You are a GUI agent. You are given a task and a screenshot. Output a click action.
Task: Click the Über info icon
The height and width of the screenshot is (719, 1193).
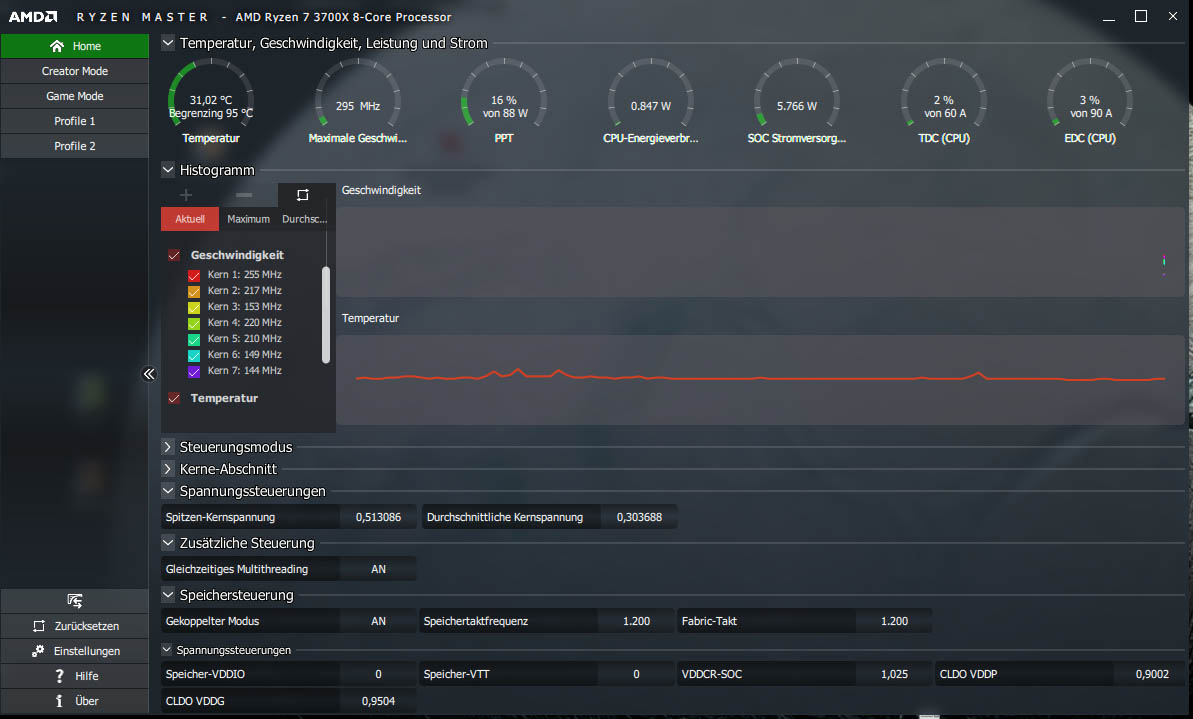59,701
